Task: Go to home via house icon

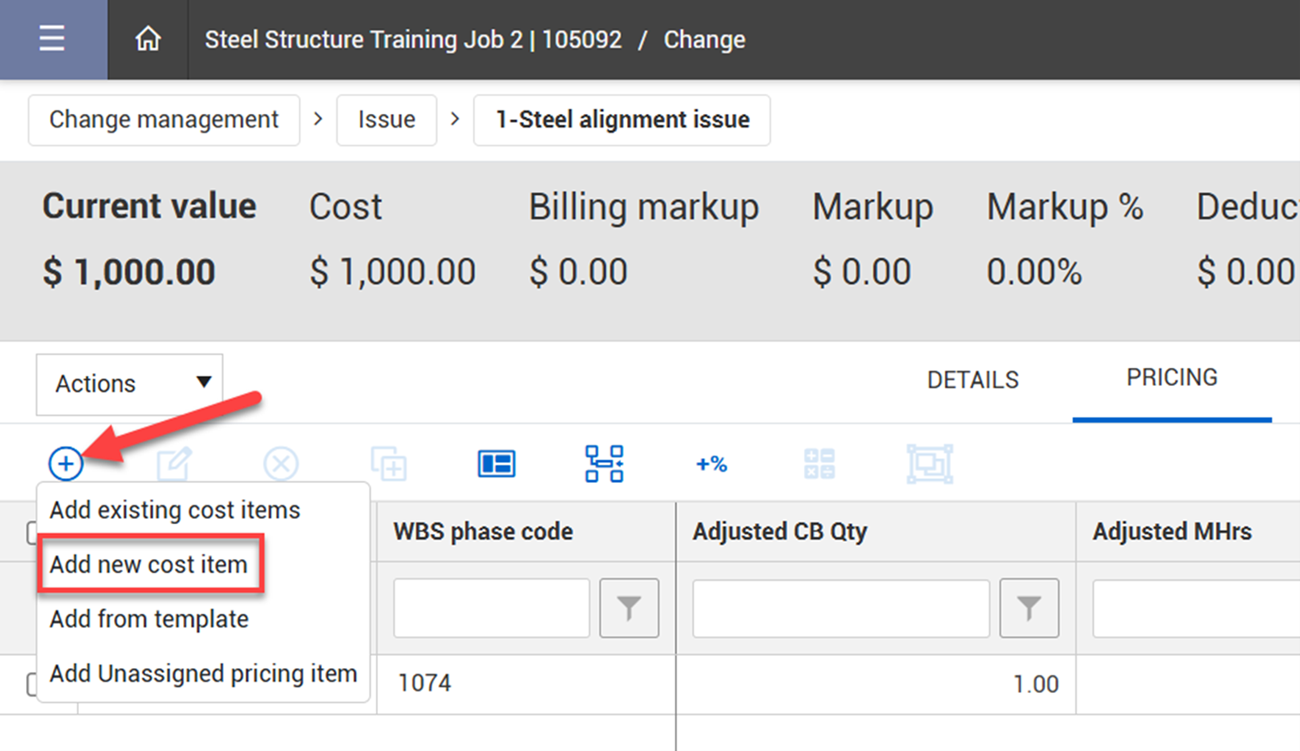Action: point(148,40)
